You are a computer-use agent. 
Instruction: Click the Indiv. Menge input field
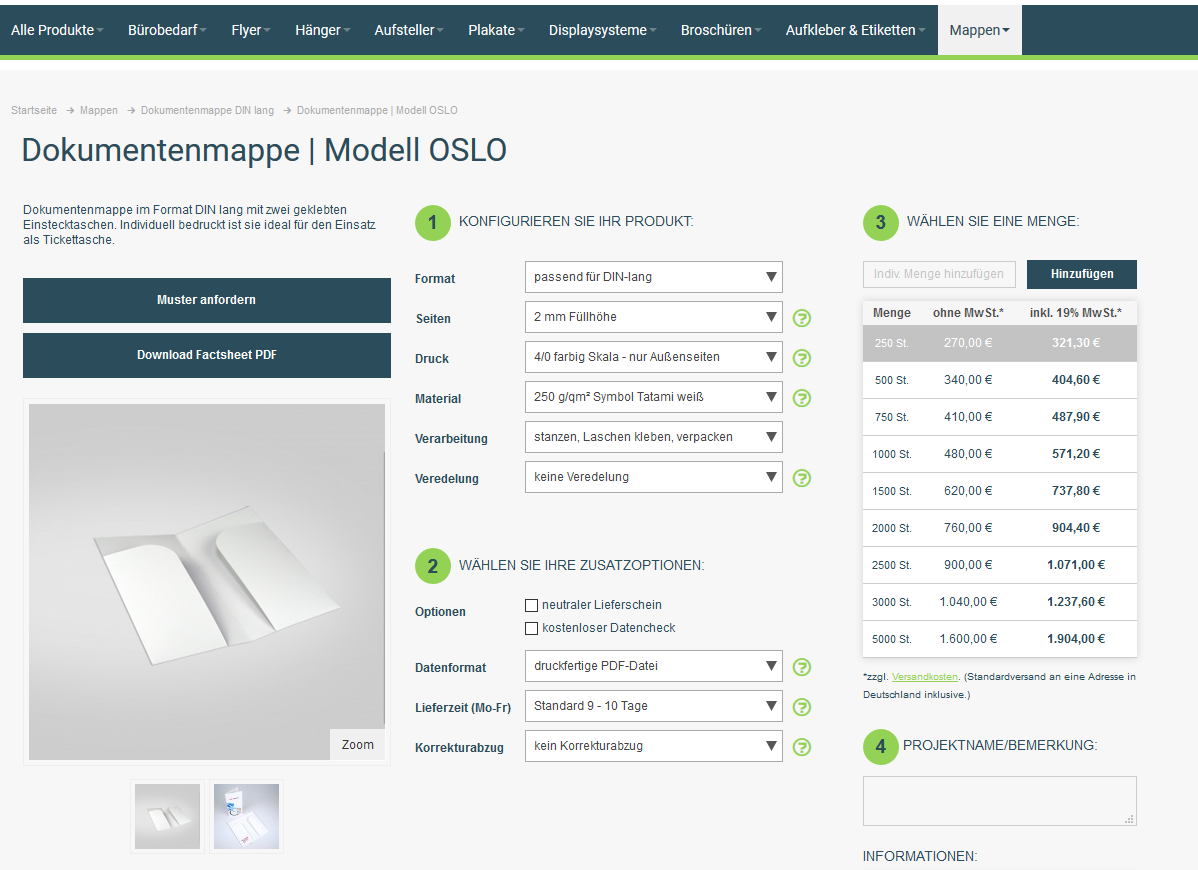coord(939,274)
